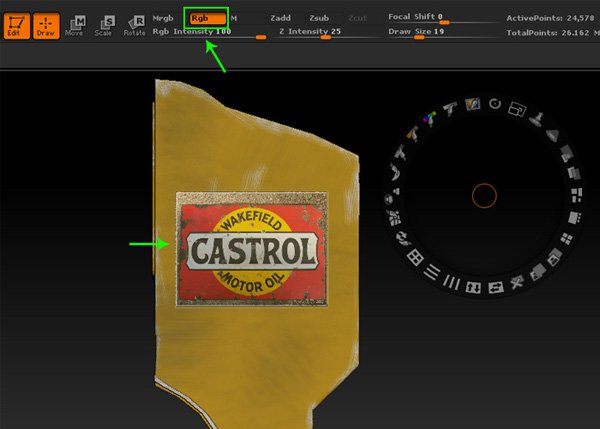Click the Tile Selected icon on dial
600x429 pixels.
(575, 218)
